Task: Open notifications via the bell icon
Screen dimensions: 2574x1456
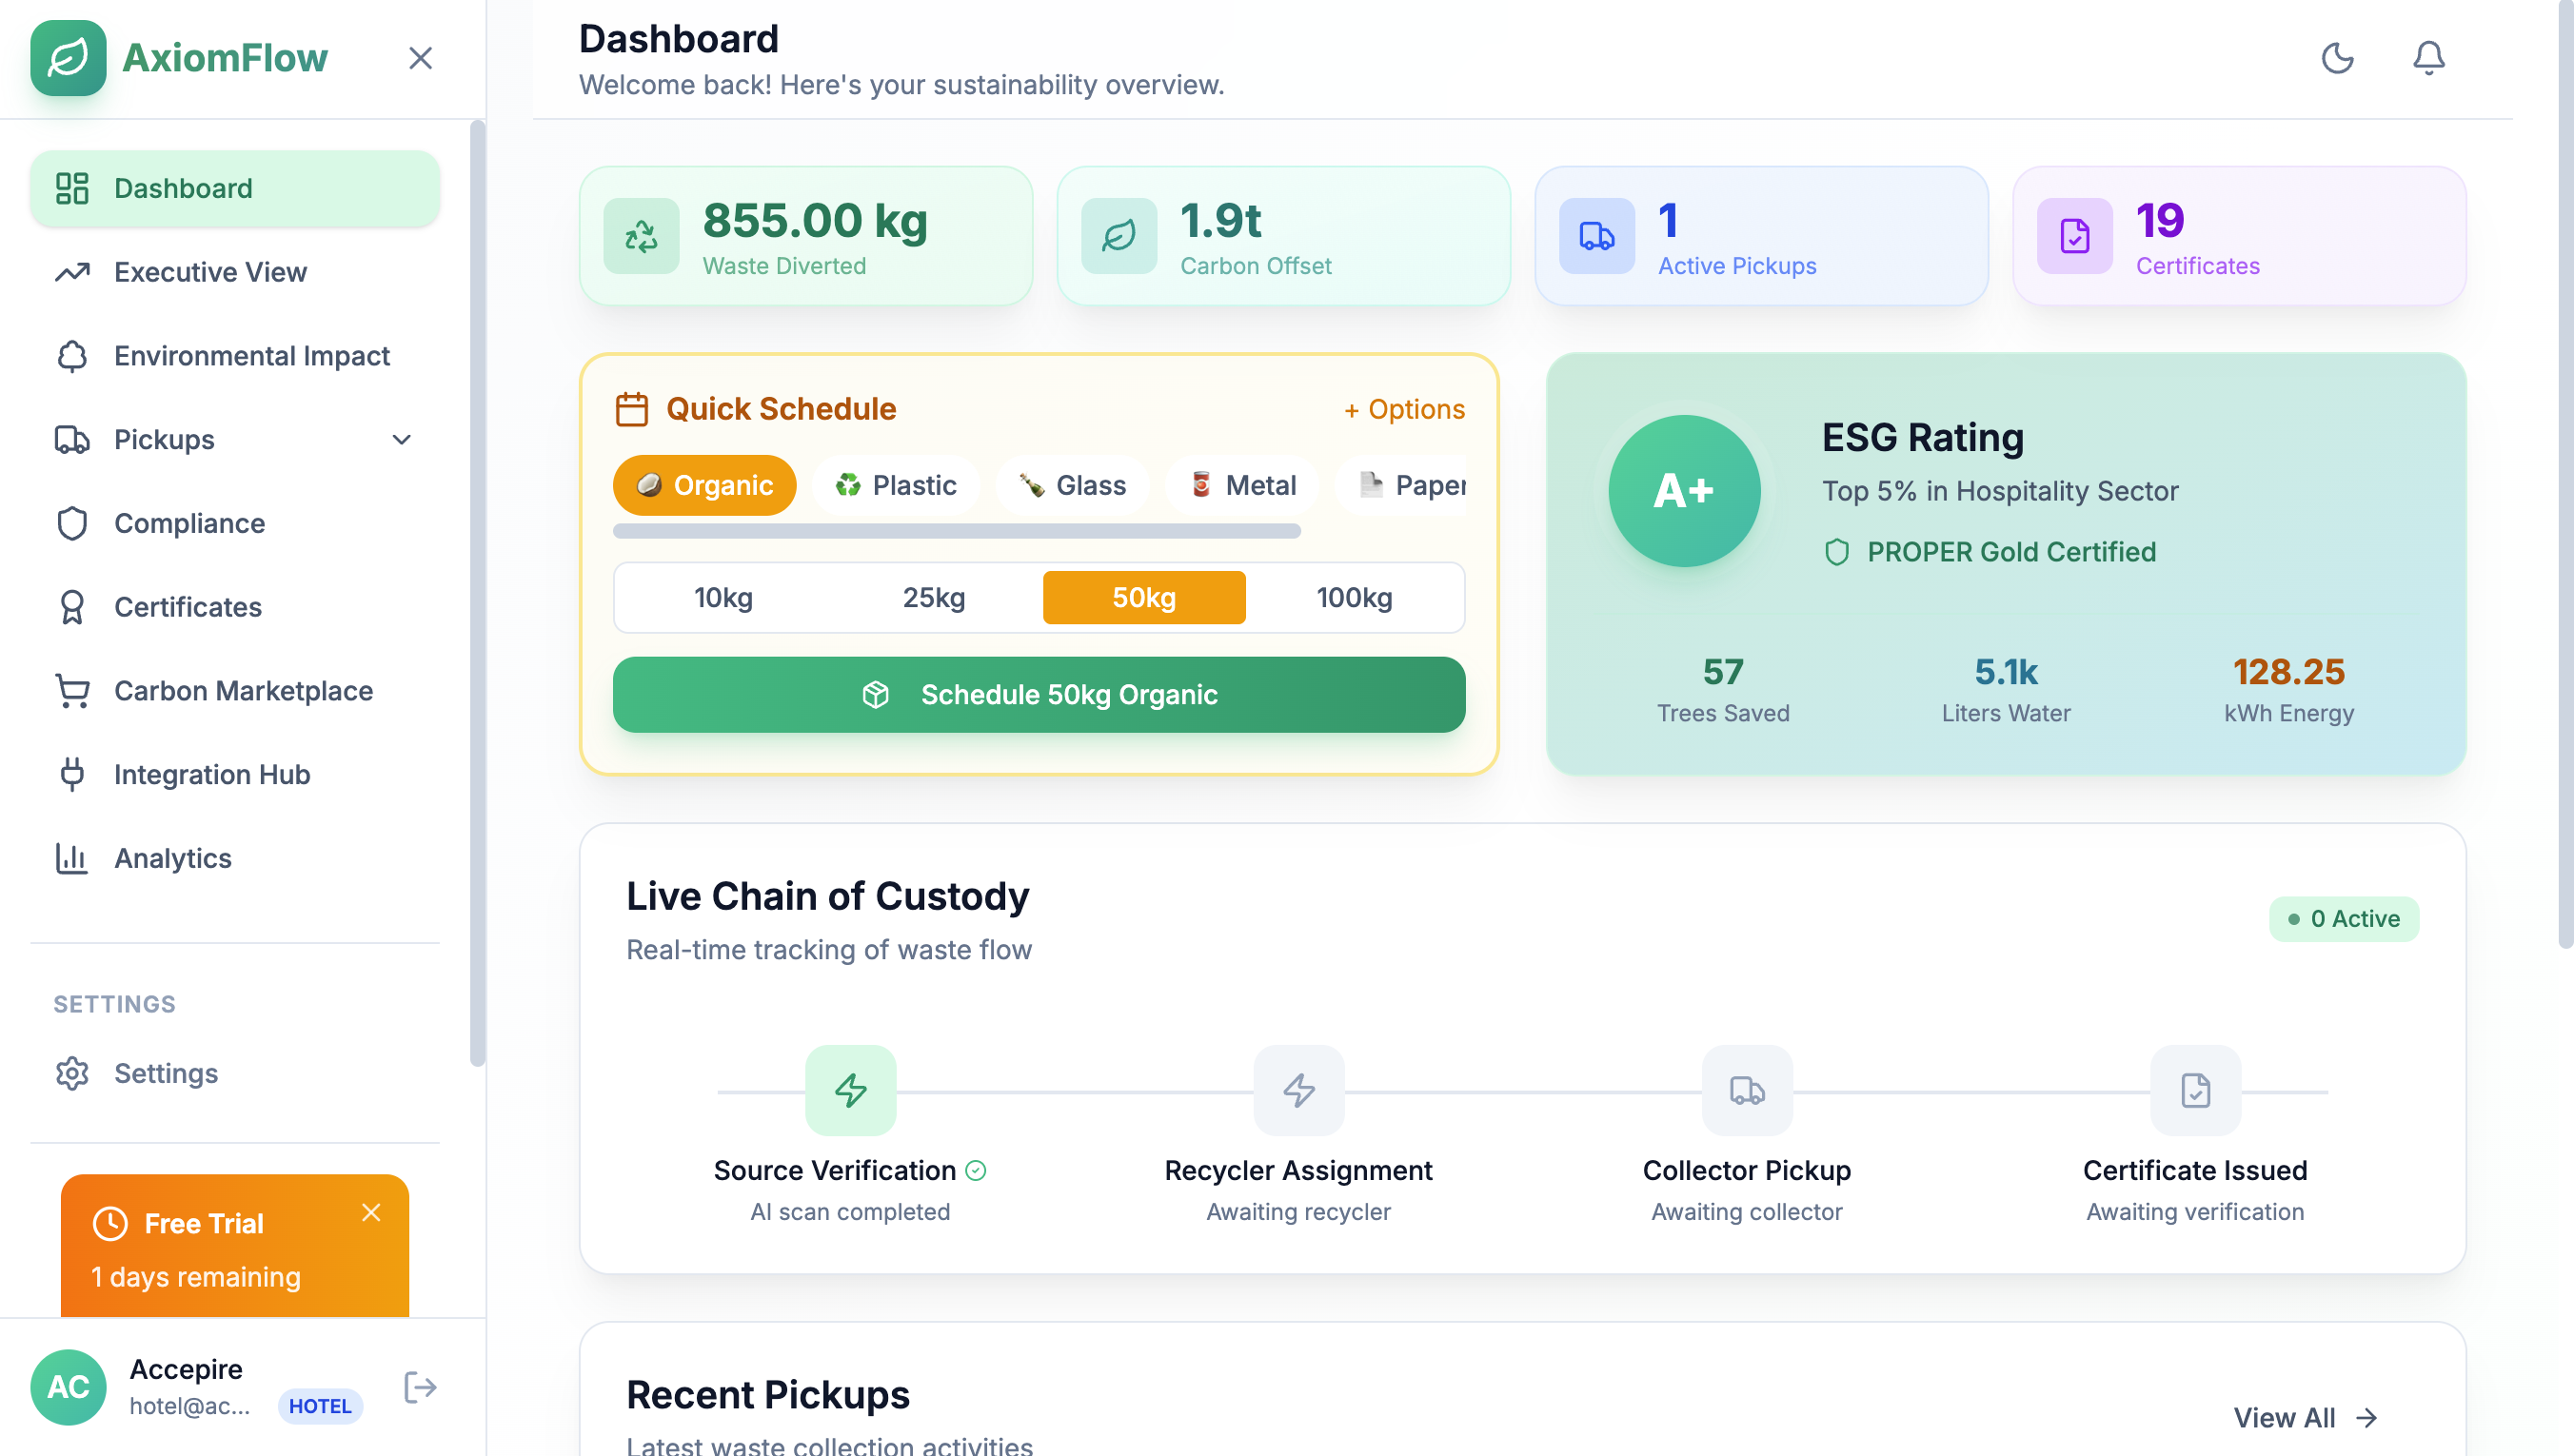Action: coord(2429,58)
